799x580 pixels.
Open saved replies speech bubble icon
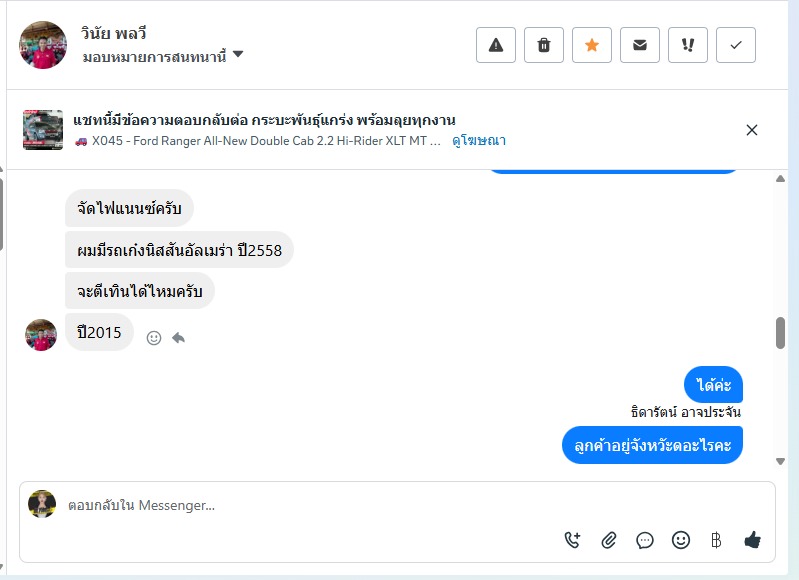coord(645,540)
